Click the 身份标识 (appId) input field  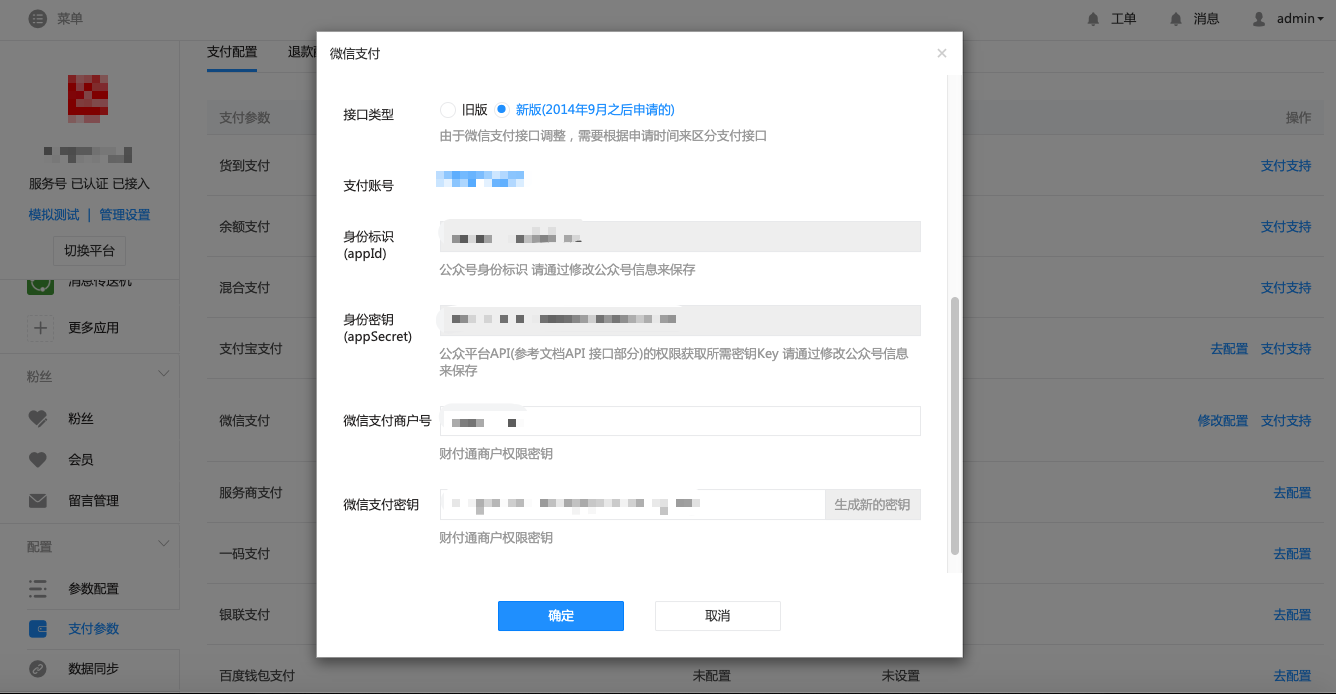click(x=680, y=237)
